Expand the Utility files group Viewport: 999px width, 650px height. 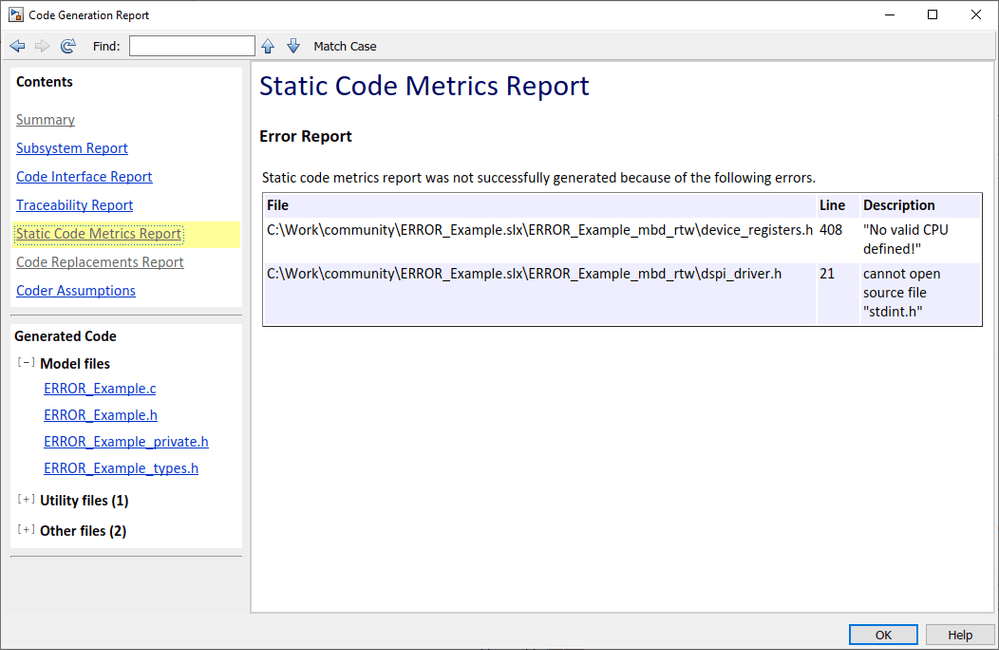(x=26, y=500)
